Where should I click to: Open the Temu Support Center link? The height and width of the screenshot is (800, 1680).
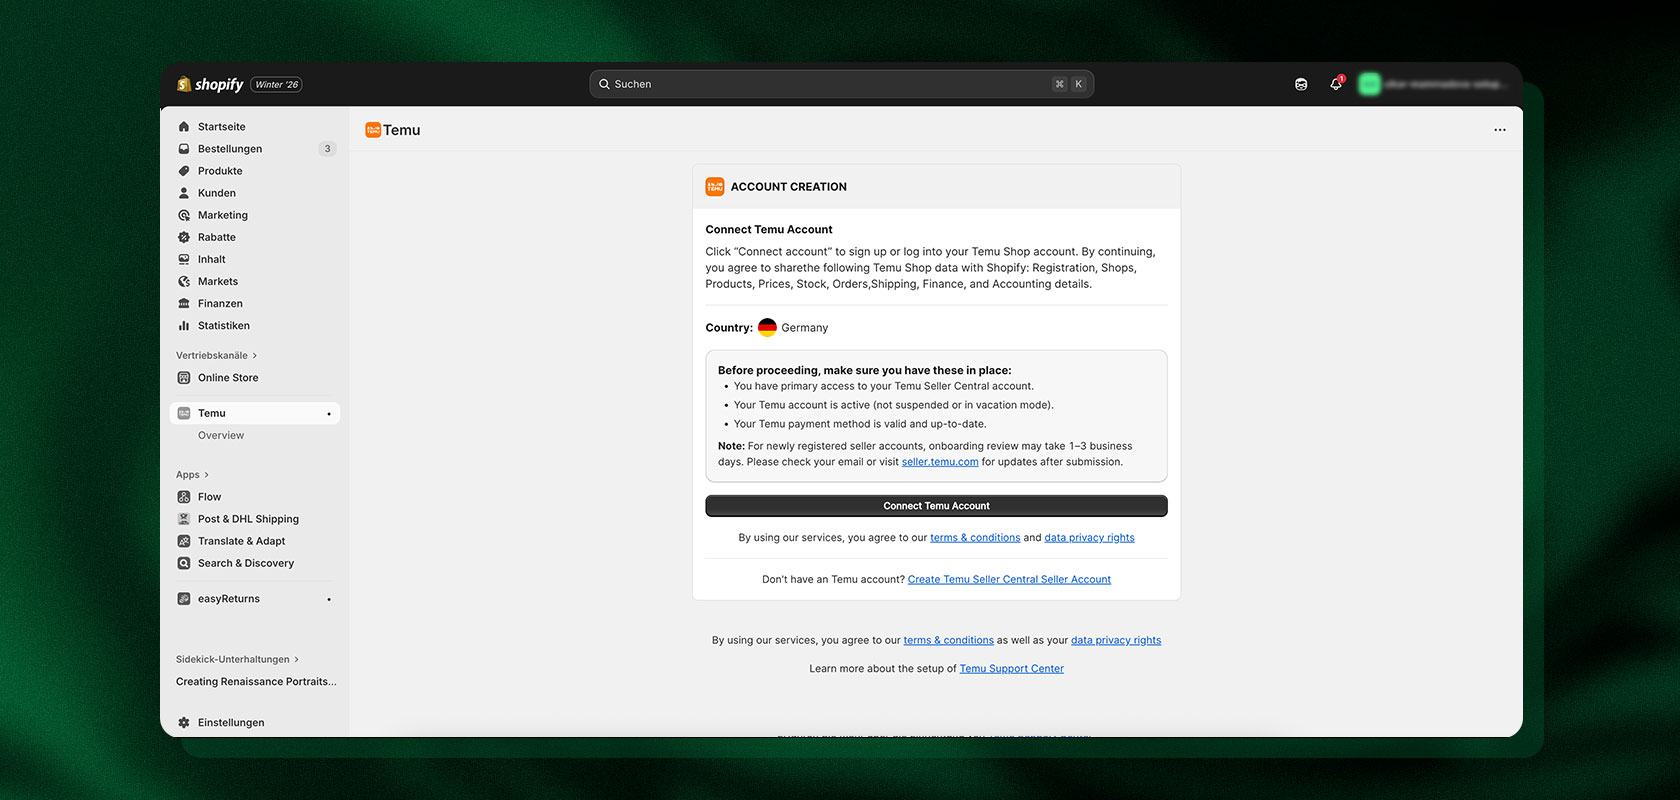point(1011,669)
